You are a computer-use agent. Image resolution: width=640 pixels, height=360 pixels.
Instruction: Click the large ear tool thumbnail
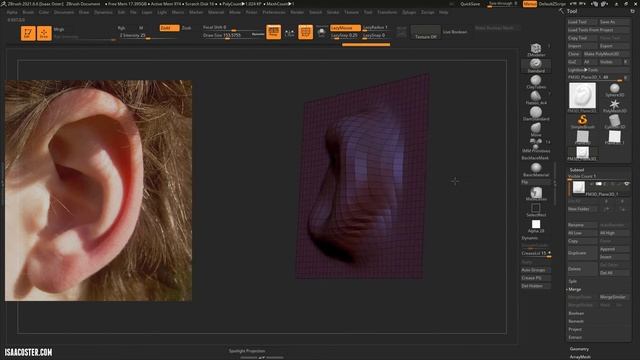pos(582,97)
